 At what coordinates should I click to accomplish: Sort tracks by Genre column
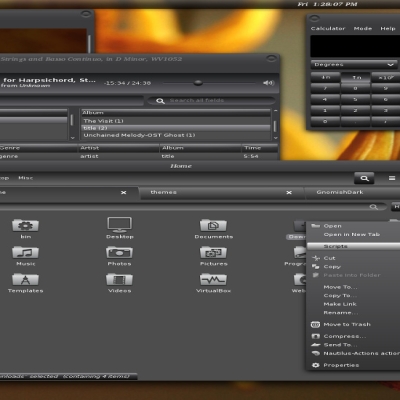tap(38, 148)
